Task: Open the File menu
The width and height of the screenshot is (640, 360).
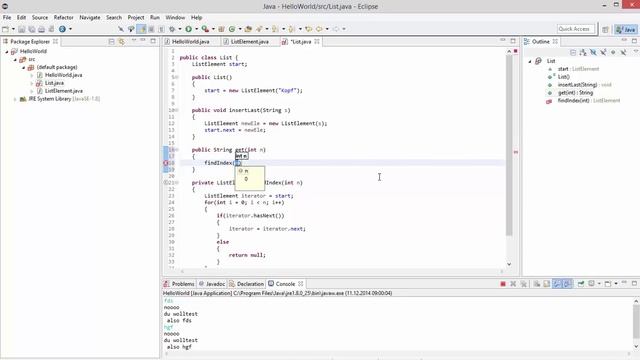Action: [x=7, y=18]
